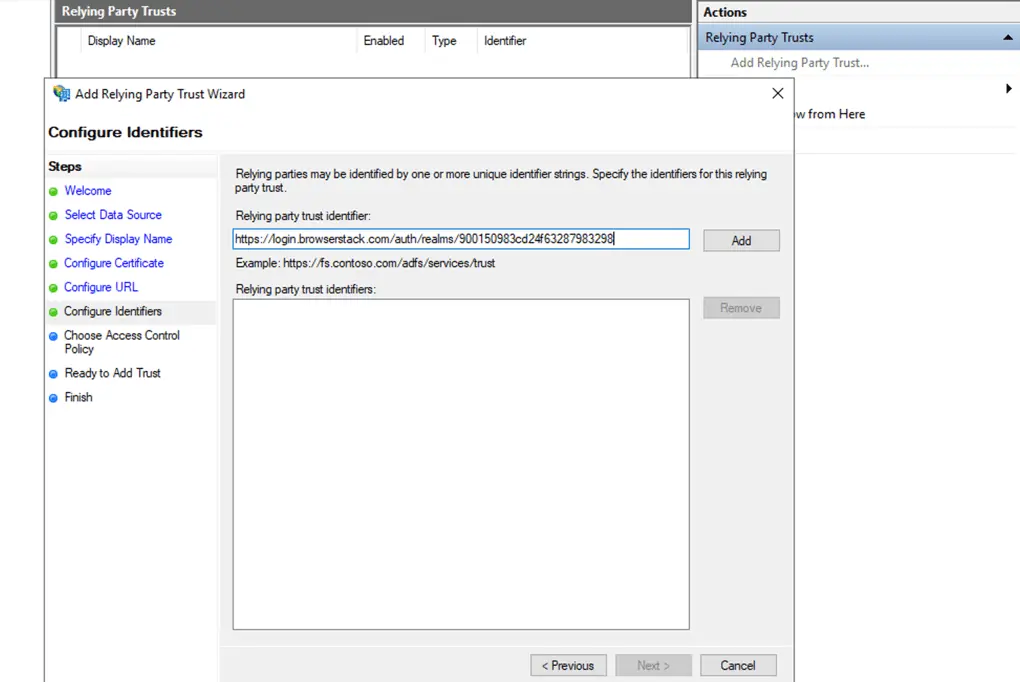Select the Welcome step link
The width and height of the screenshot is (1020, 682).
[x=88, y=191]
